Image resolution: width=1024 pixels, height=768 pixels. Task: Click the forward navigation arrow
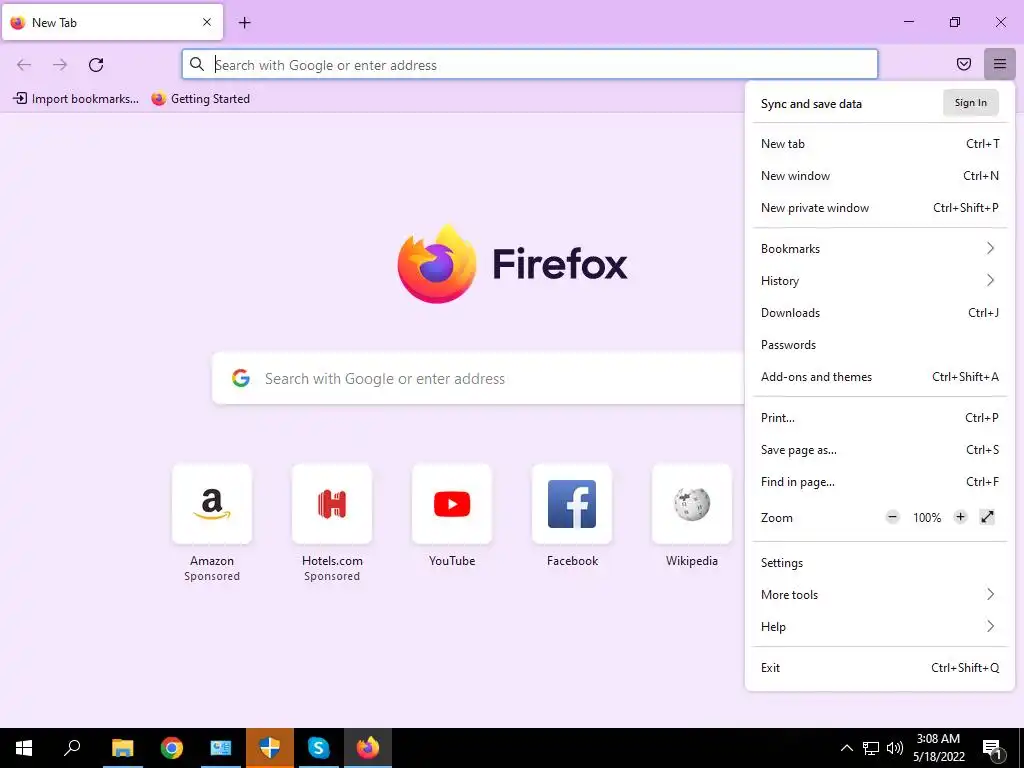coord(60,65)
